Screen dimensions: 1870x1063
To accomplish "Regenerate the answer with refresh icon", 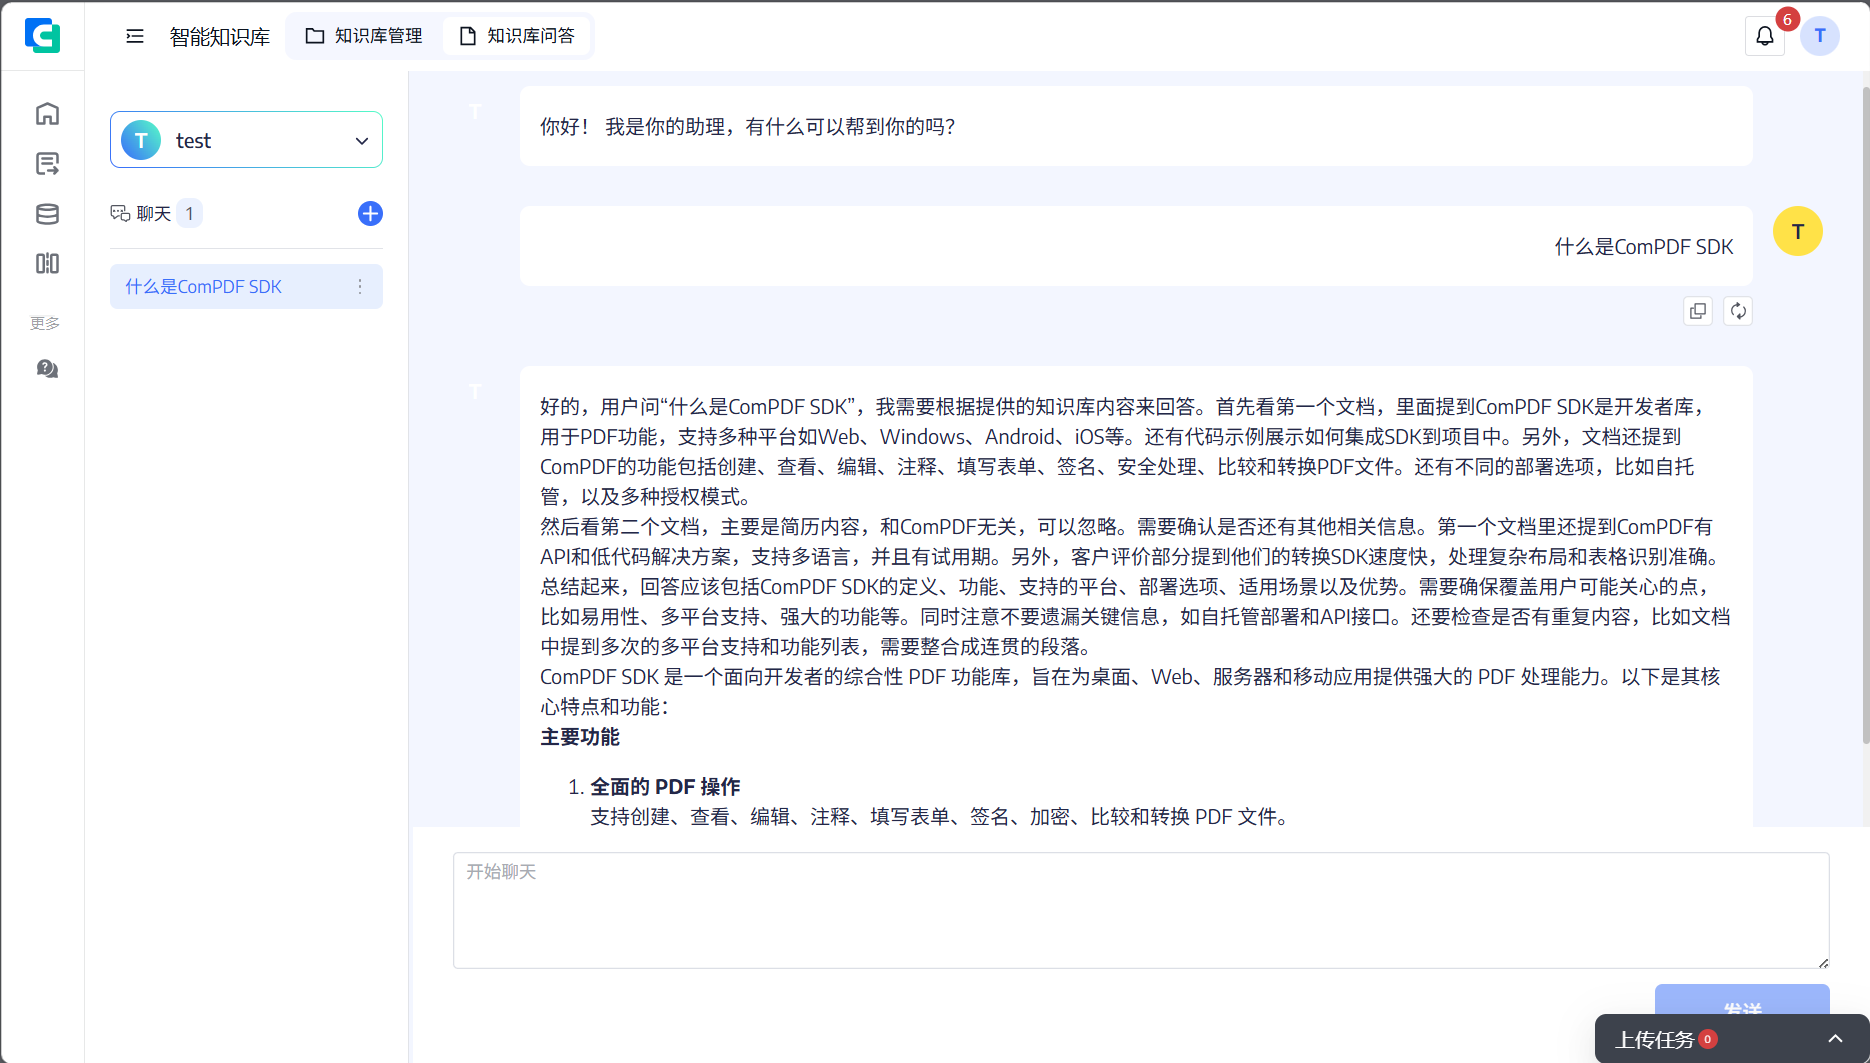I will coord(1738,311).
